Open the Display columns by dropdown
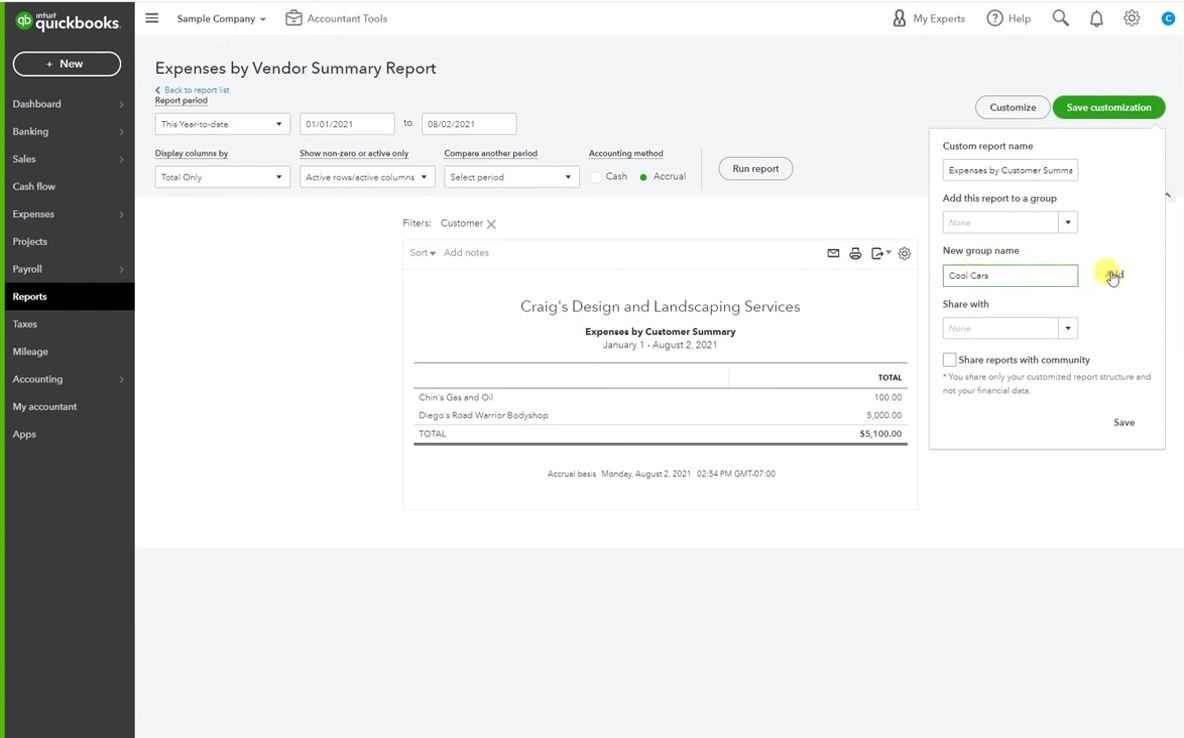 pyautogui.click(x=222, y=177)
